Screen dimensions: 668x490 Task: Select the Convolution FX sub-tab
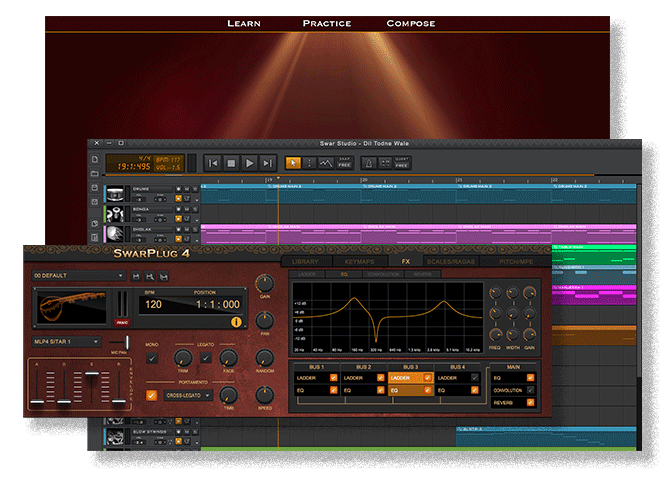(x=383, y=274)
